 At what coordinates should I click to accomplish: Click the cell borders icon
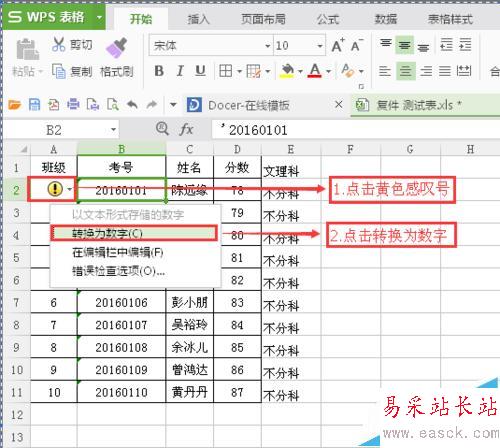coord(226,71)
